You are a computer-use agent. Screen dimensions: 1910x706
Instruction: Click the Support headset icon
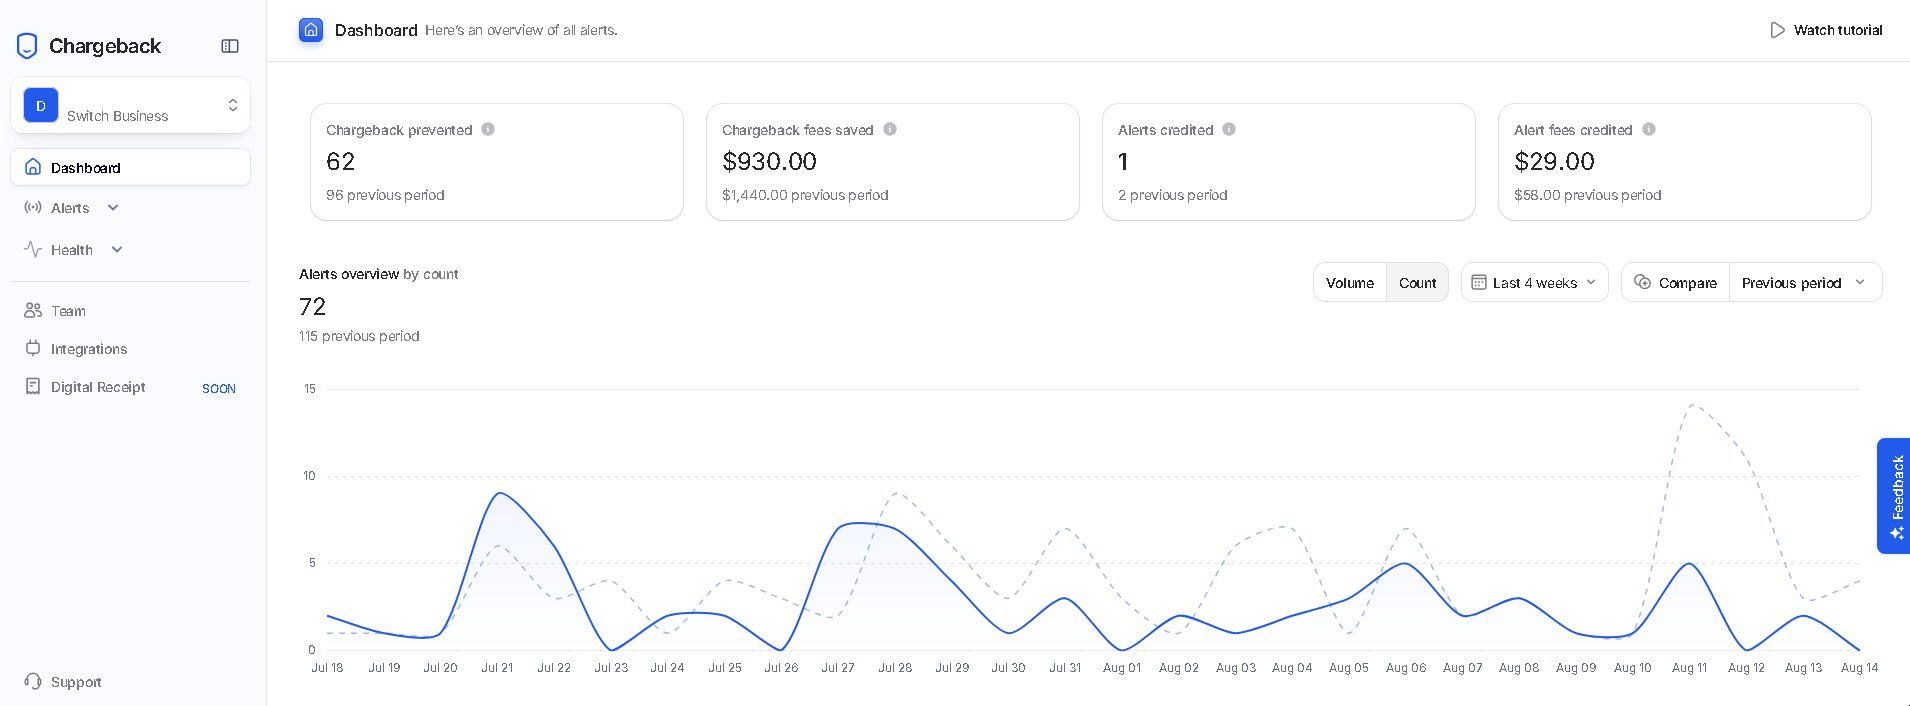33,681
